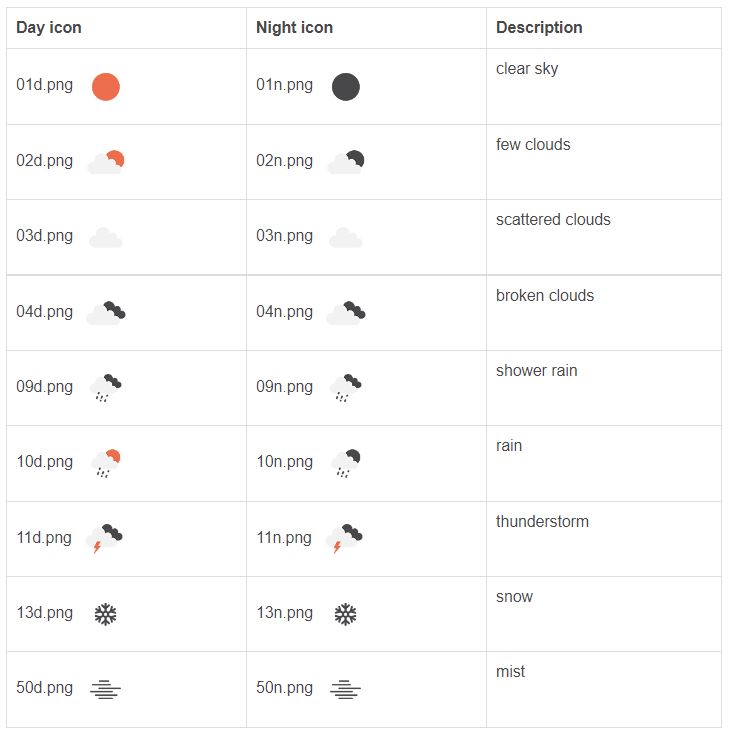Screen dimensions: 729x733
Task: Select the rain night icon with moon
Action: [346, 463]
